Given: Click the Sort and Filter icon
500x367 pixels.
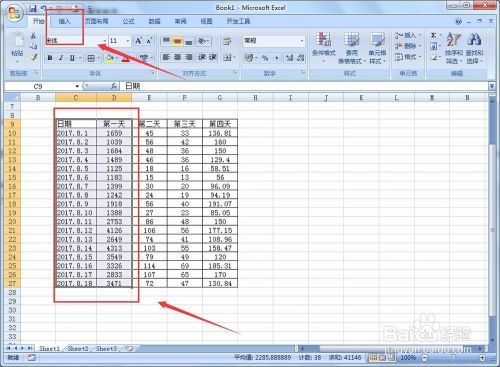Looking at the screenshot, I should tap(453, 48).
